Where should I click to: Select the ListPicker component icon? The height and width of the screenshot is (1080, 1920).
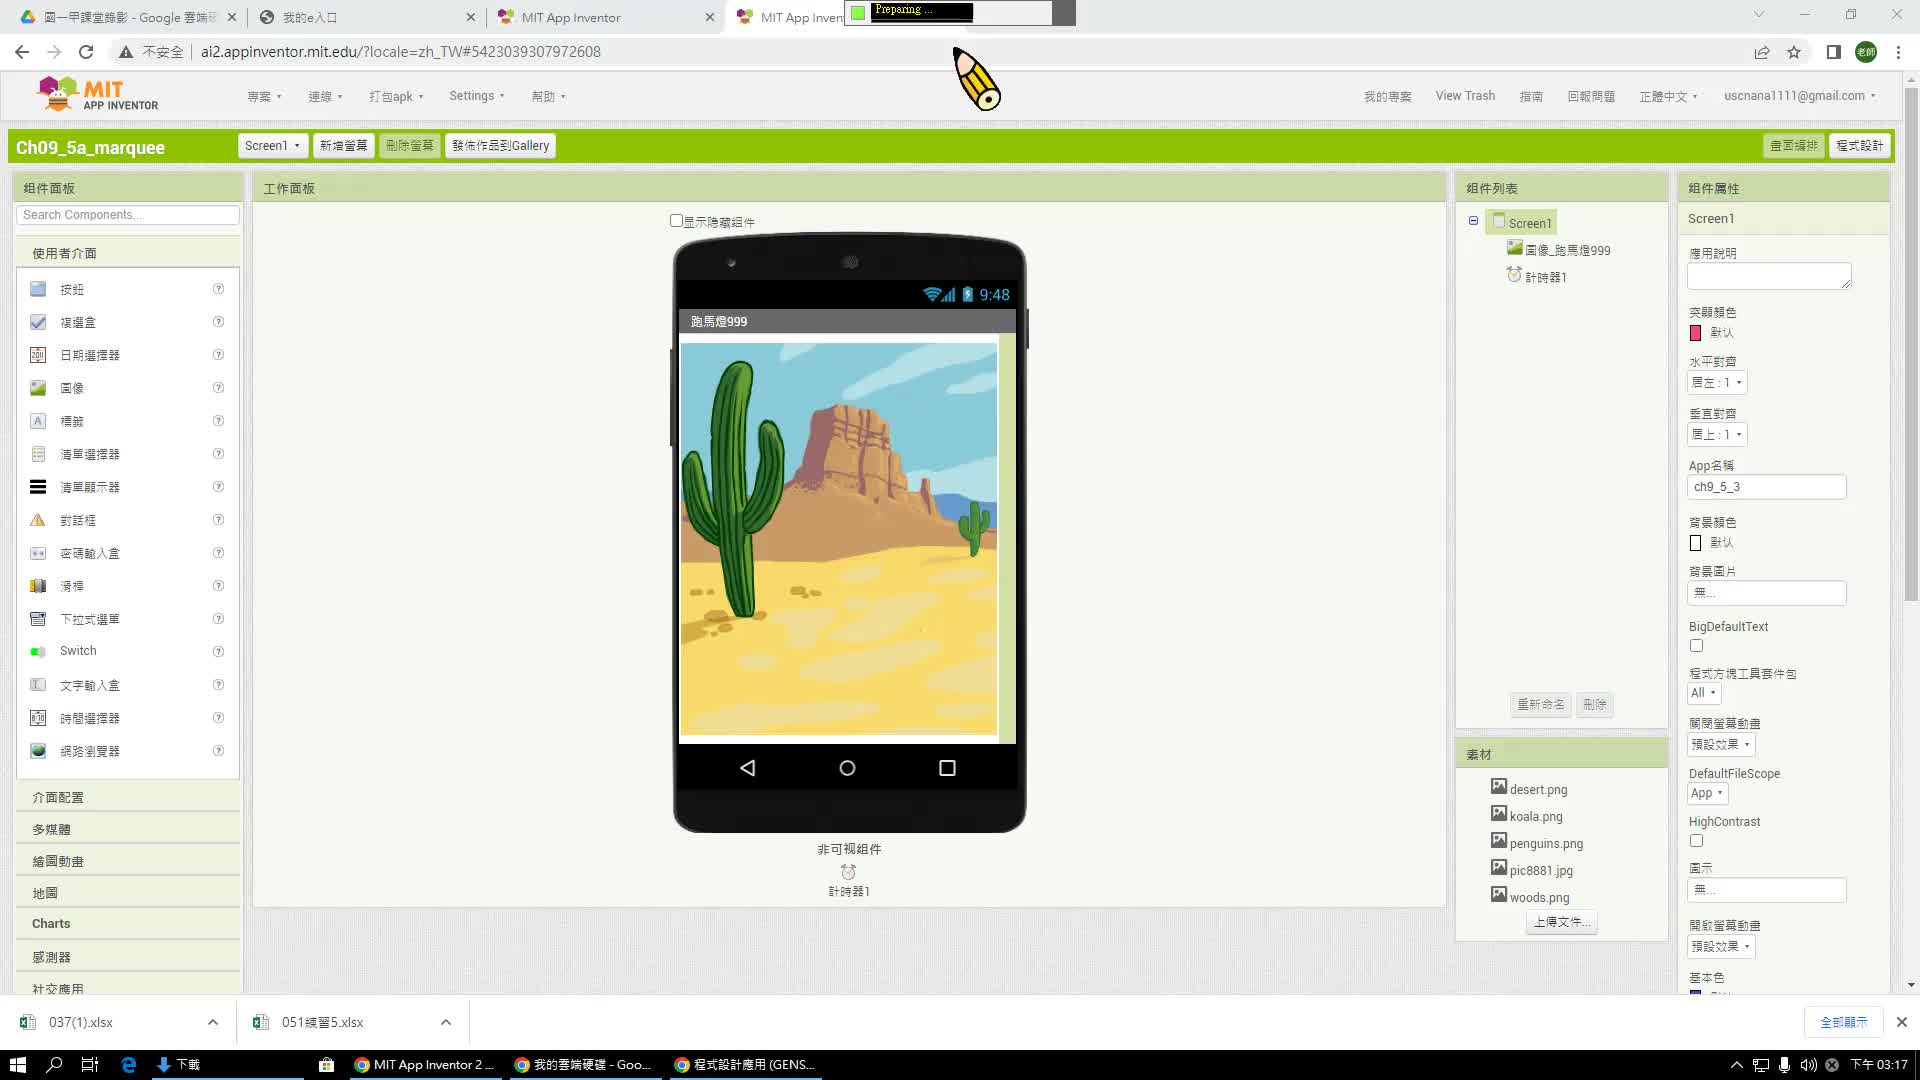coord(38,454)
